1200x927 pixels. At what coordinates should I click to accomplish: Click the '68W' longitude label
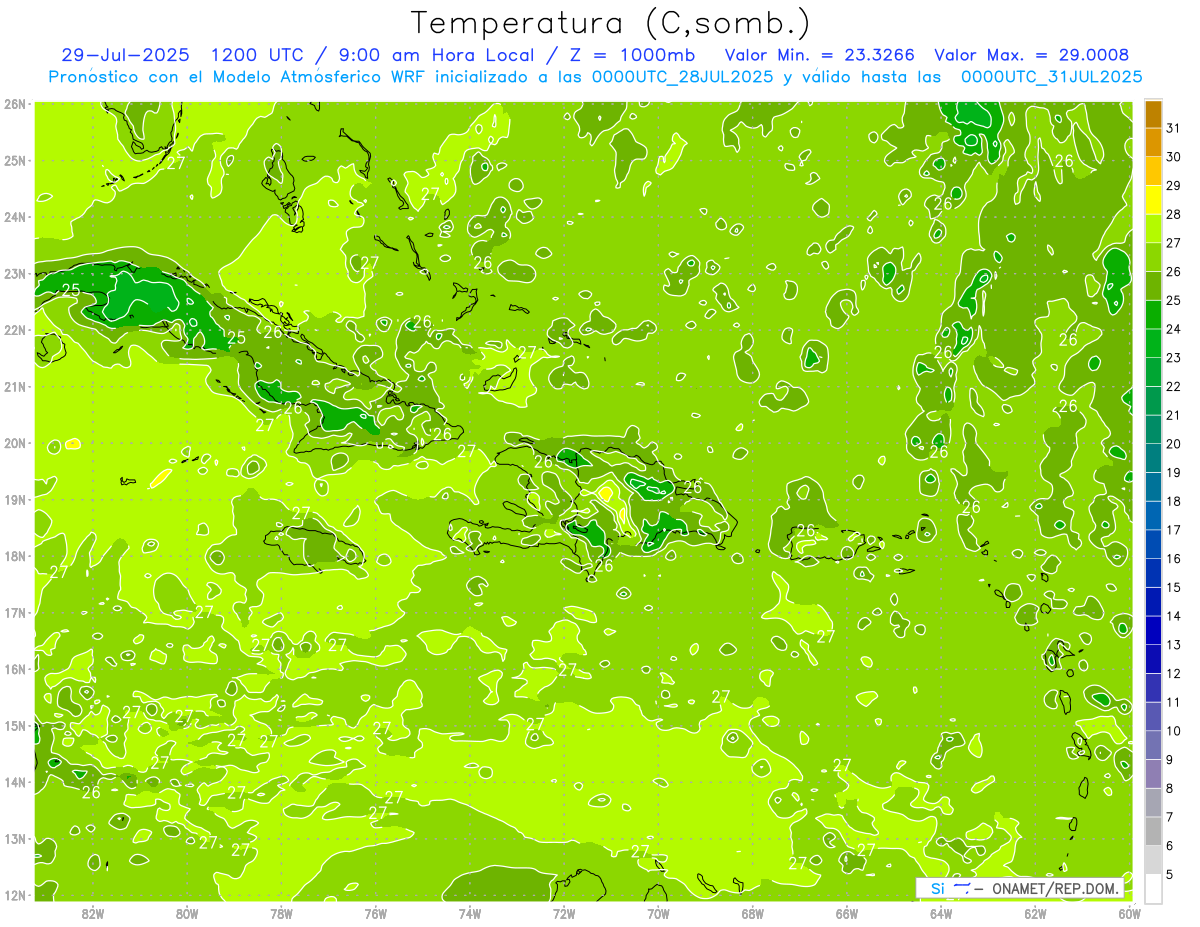(753, 913)
